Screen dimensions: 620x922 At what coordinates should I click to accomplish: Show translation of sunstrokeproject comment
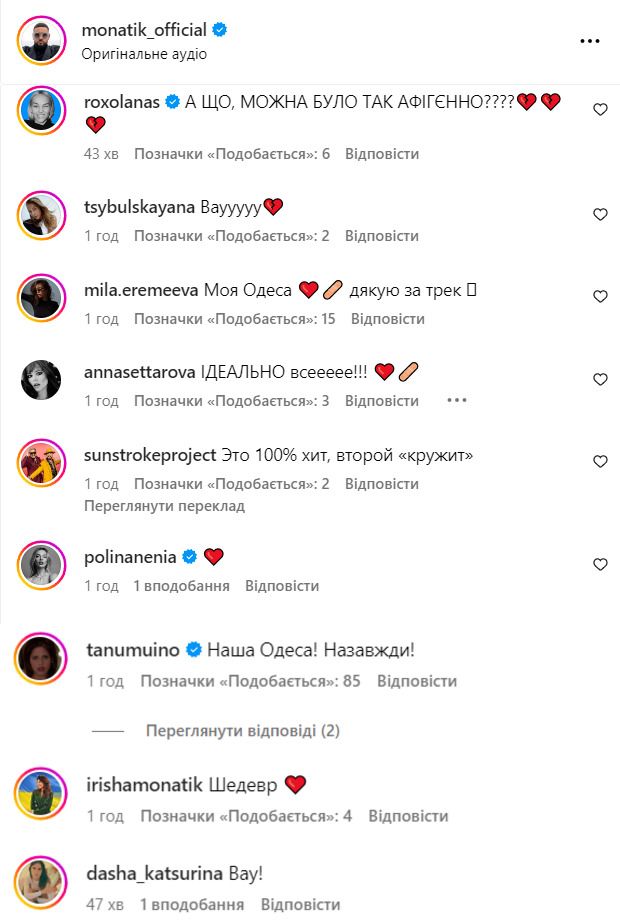[x=164, y=506]
